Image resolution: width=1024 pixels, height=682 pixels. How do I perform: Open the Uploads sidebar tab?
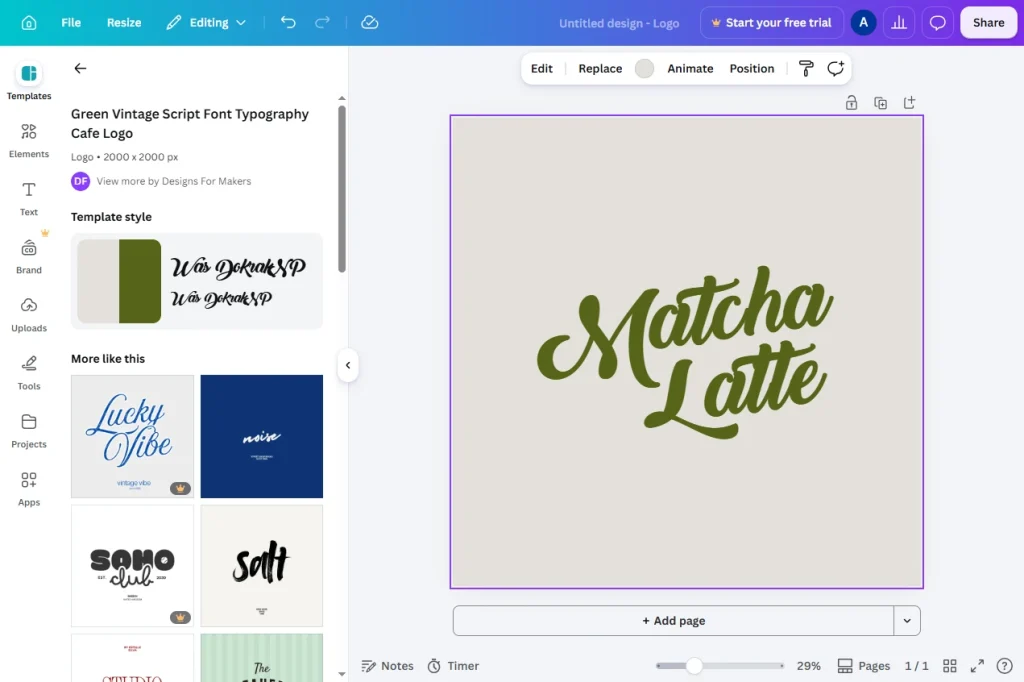[x=29, y=315]
